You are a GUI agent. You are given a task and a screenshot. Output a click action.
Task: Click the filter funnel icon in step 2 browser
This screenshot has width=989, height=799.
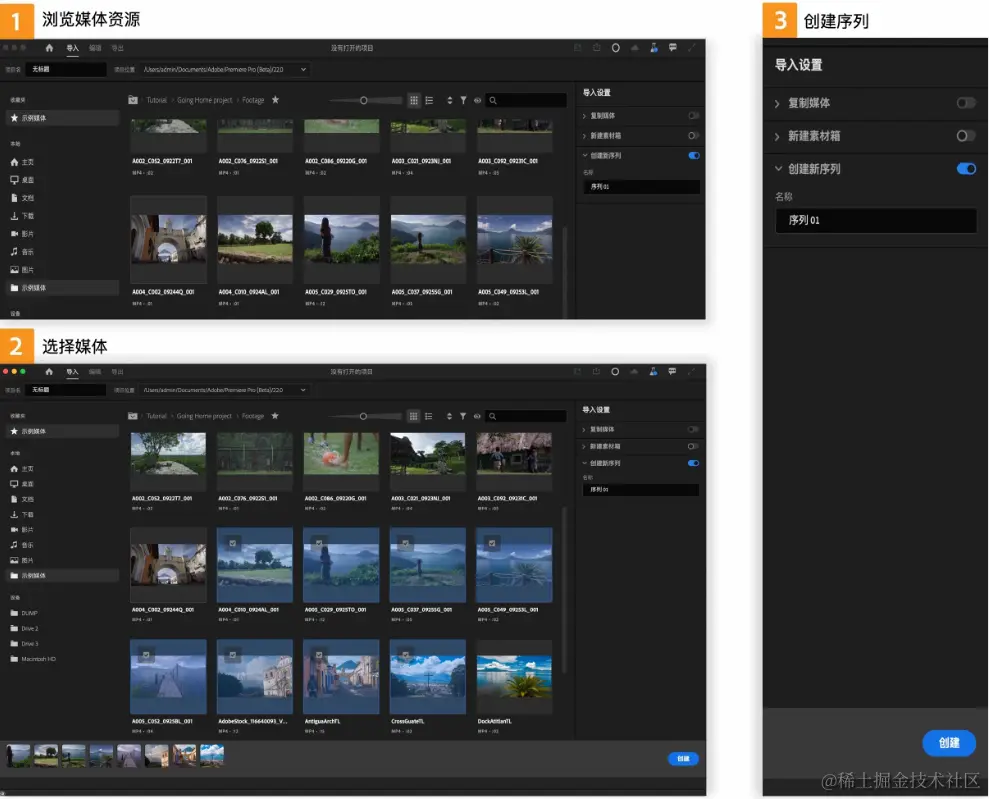point(462,416)
